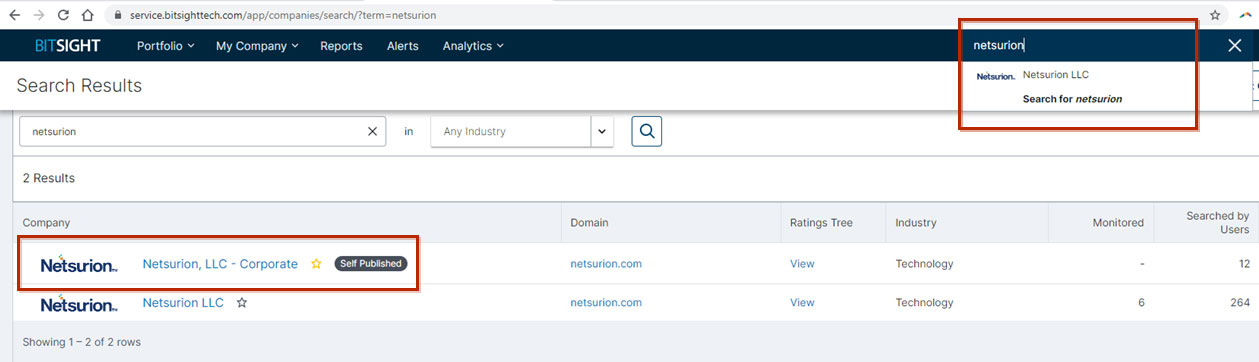The height and width of the screenshot is (362, 1259).
Task: View ratings tree for Netsurion LLC
Action: point(802,302)
